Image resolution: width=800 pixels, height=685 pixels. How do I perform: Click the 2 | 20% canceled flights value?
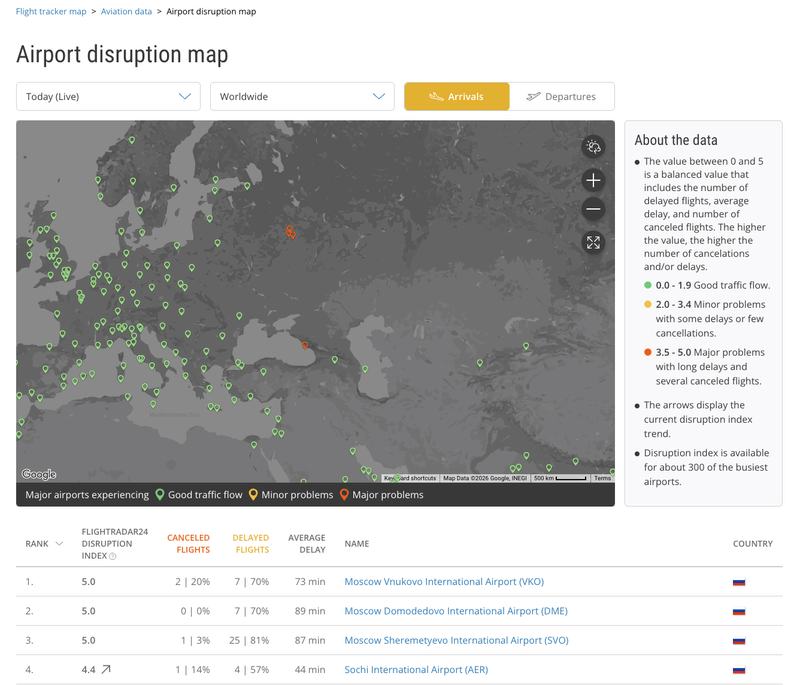192,581
